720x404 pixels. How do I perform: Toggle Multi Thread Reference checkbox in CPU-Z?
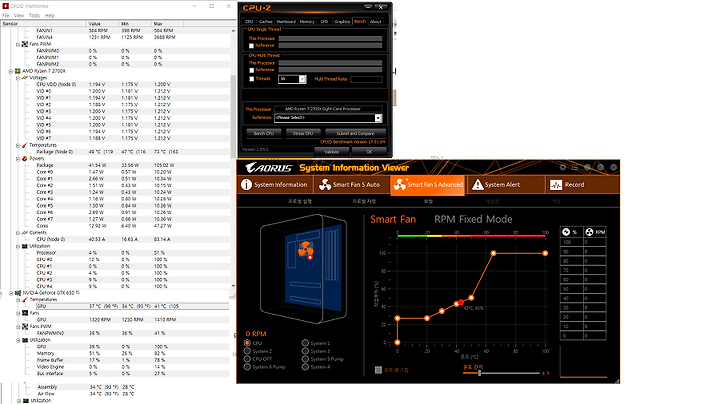click(252, 70)
